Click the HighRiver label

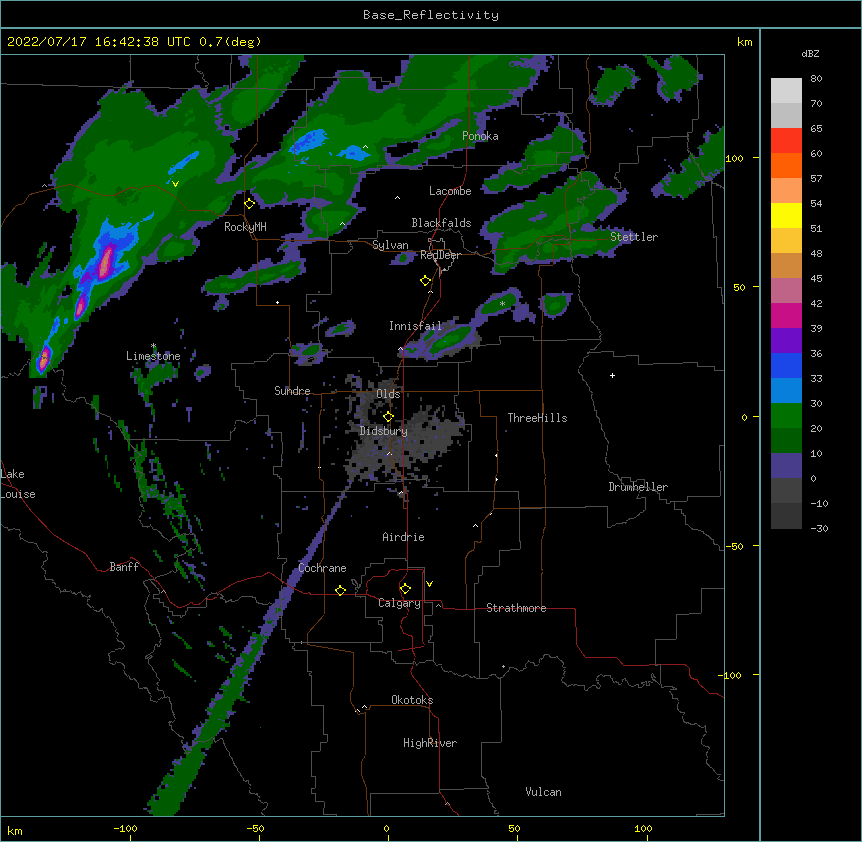click(x=430, y=743)
